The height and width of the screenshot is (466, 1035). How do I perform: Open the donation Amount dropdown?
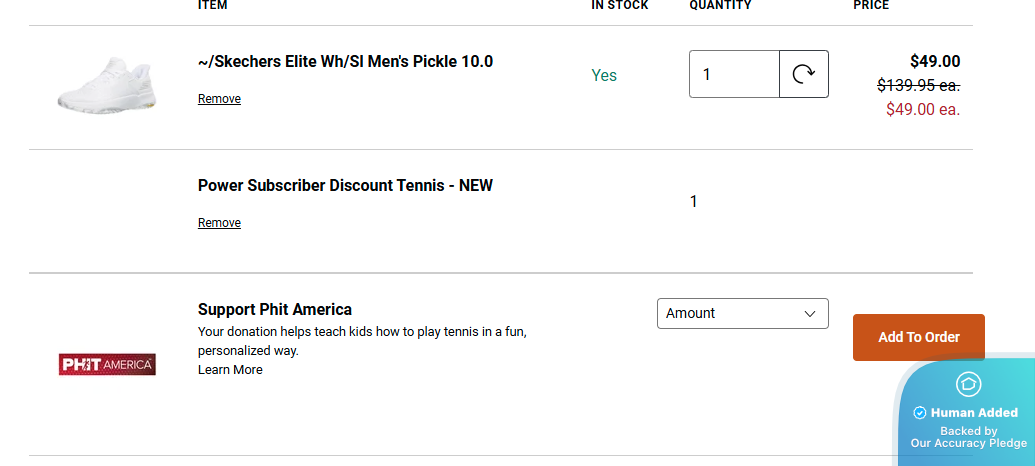742,313
